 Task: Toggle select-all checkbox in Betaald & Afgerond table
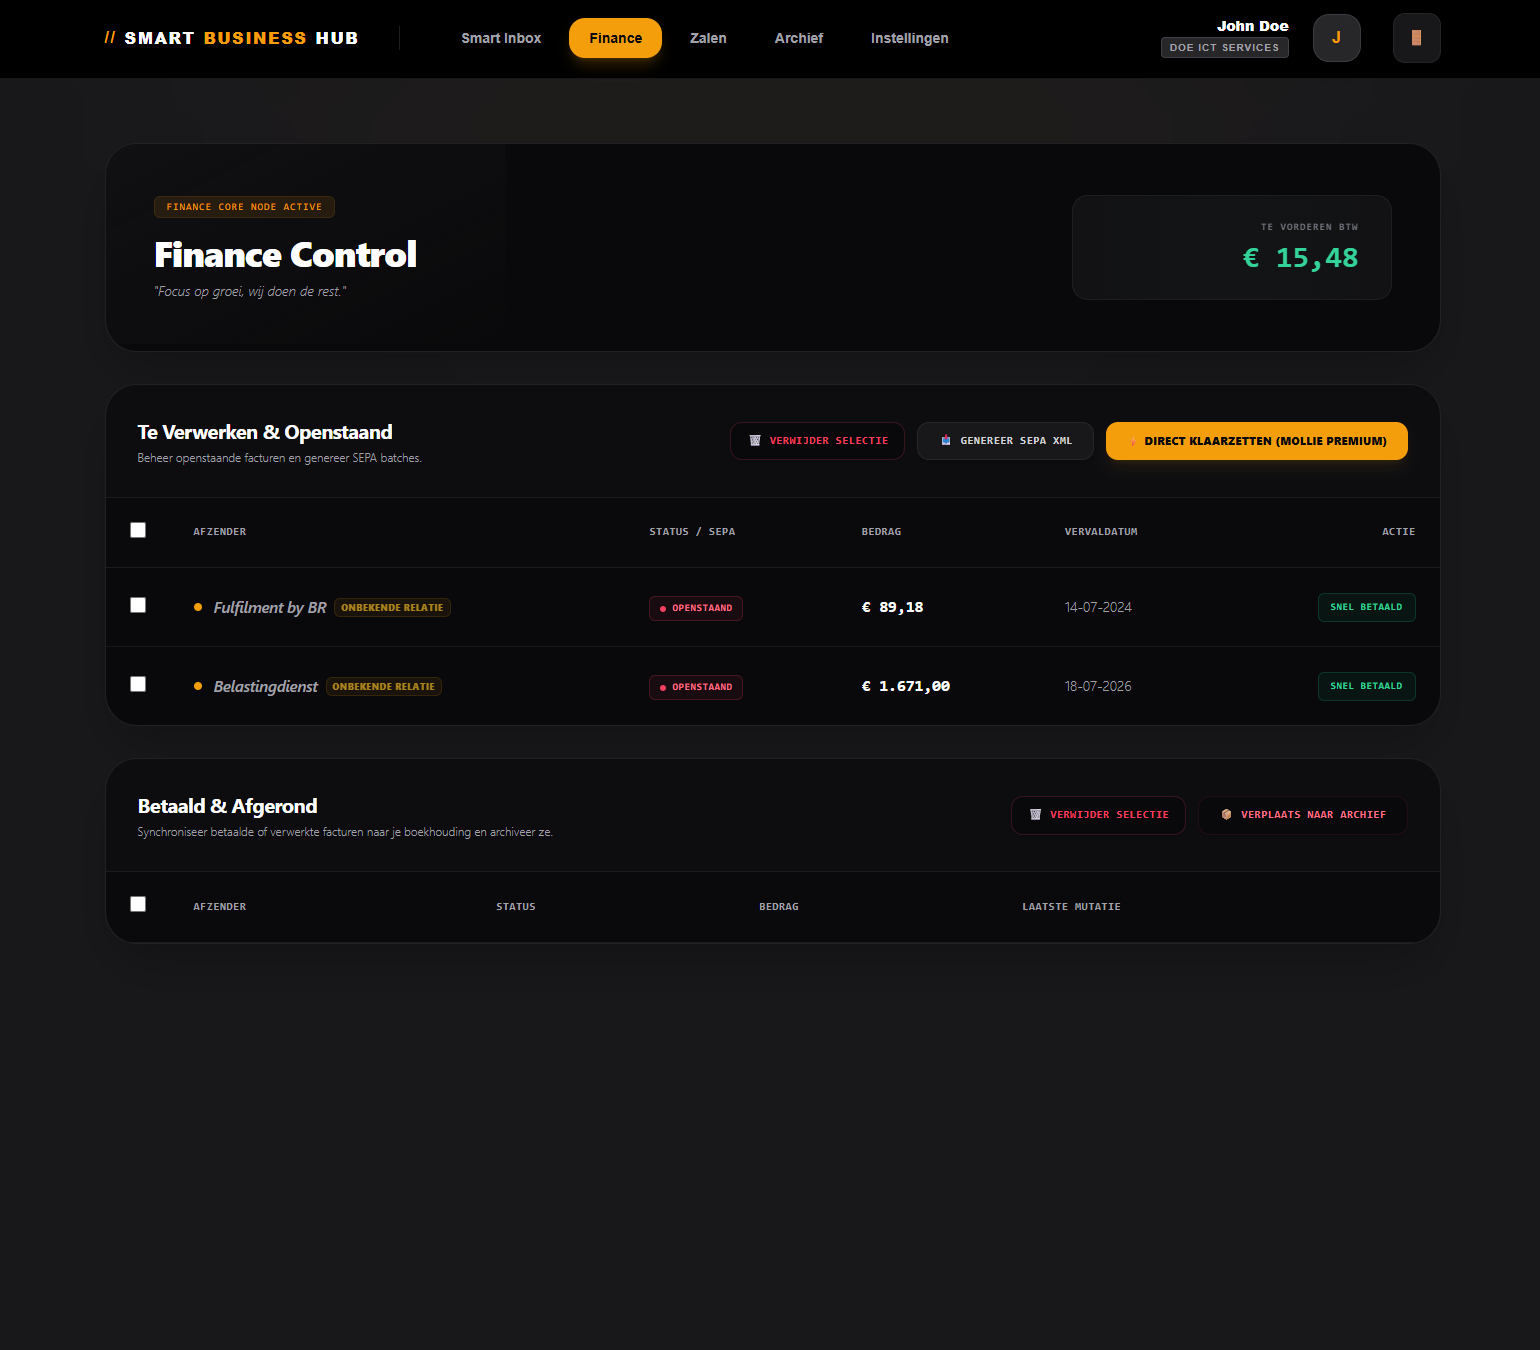coord(138,904)
